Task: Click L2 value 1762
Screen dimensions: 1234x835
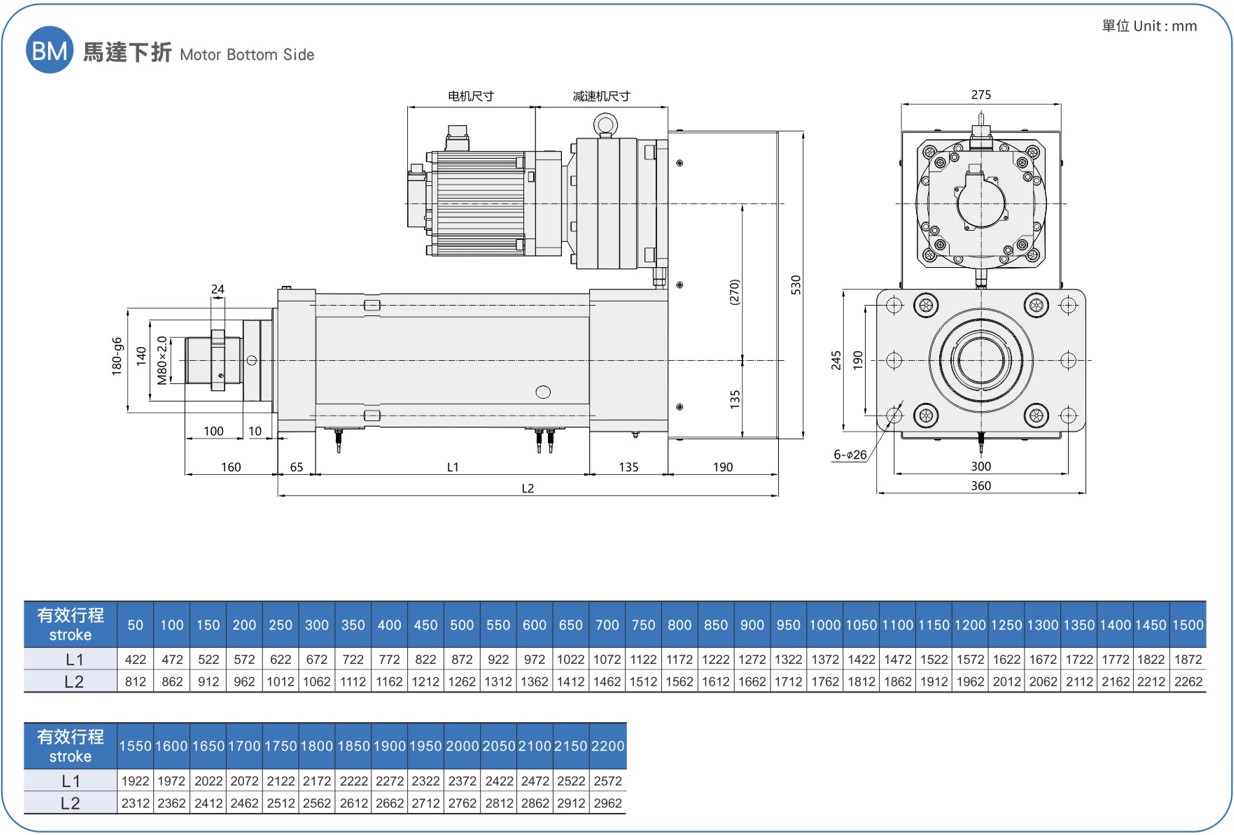Action: coord(825,682)
